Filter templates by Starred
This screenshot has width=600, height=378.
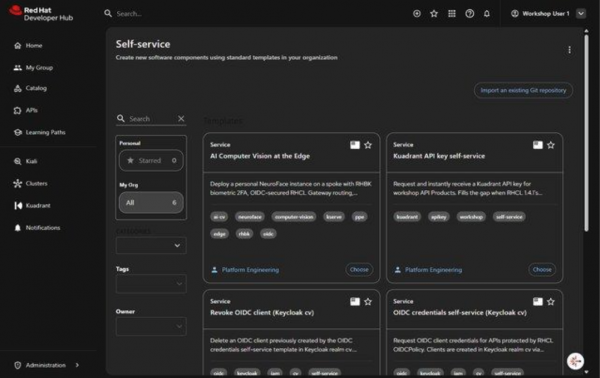click(x=151, y=161)
